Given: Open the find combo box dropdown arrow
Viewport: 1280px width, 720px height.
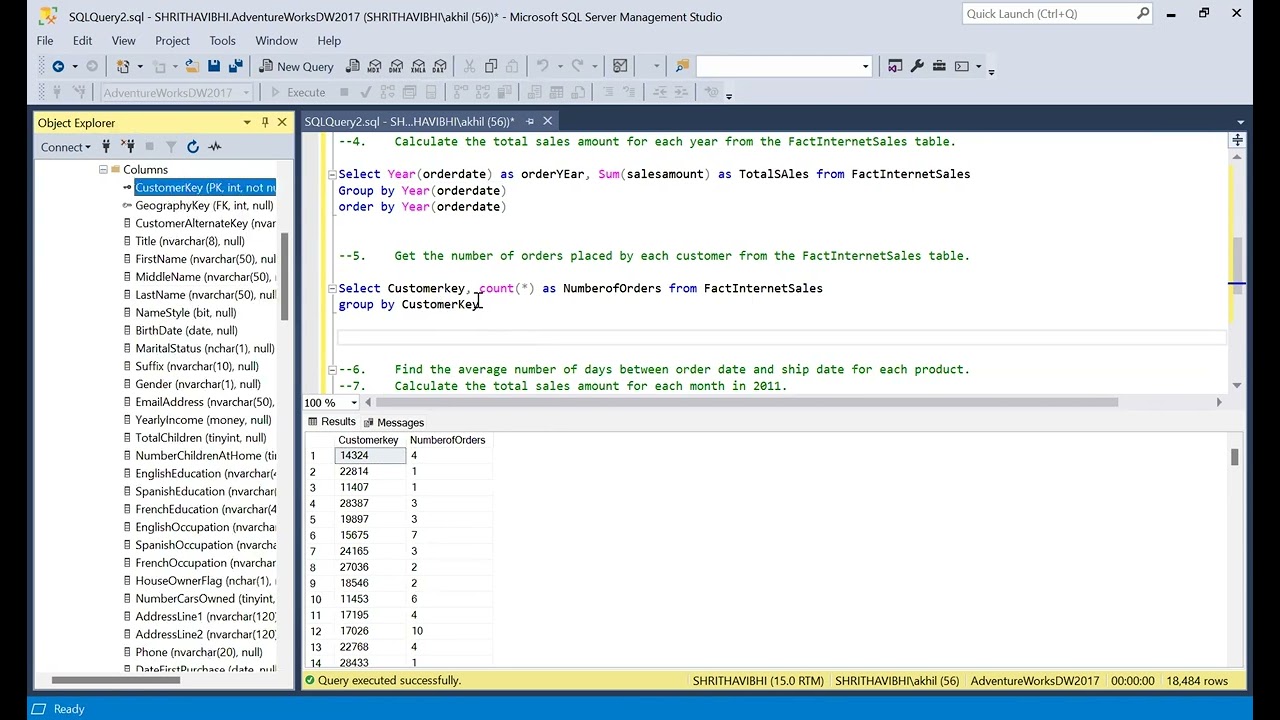Looking at the screenshot, I should tap(865, 66).
